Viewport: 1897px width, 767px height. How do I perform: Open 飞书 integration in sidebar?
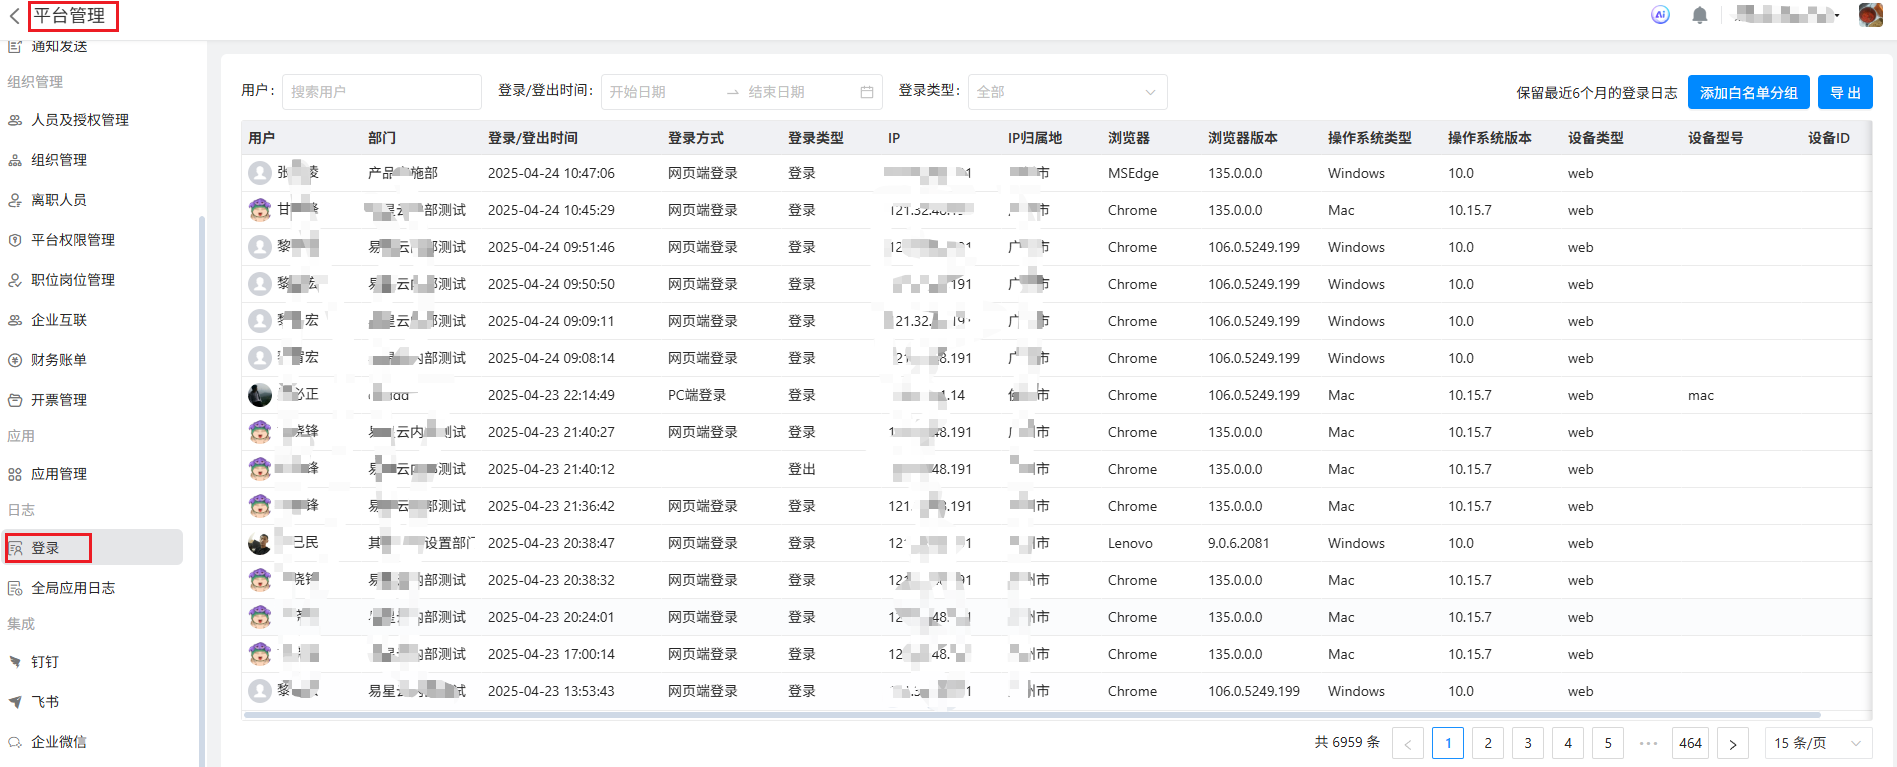point(45,702)
